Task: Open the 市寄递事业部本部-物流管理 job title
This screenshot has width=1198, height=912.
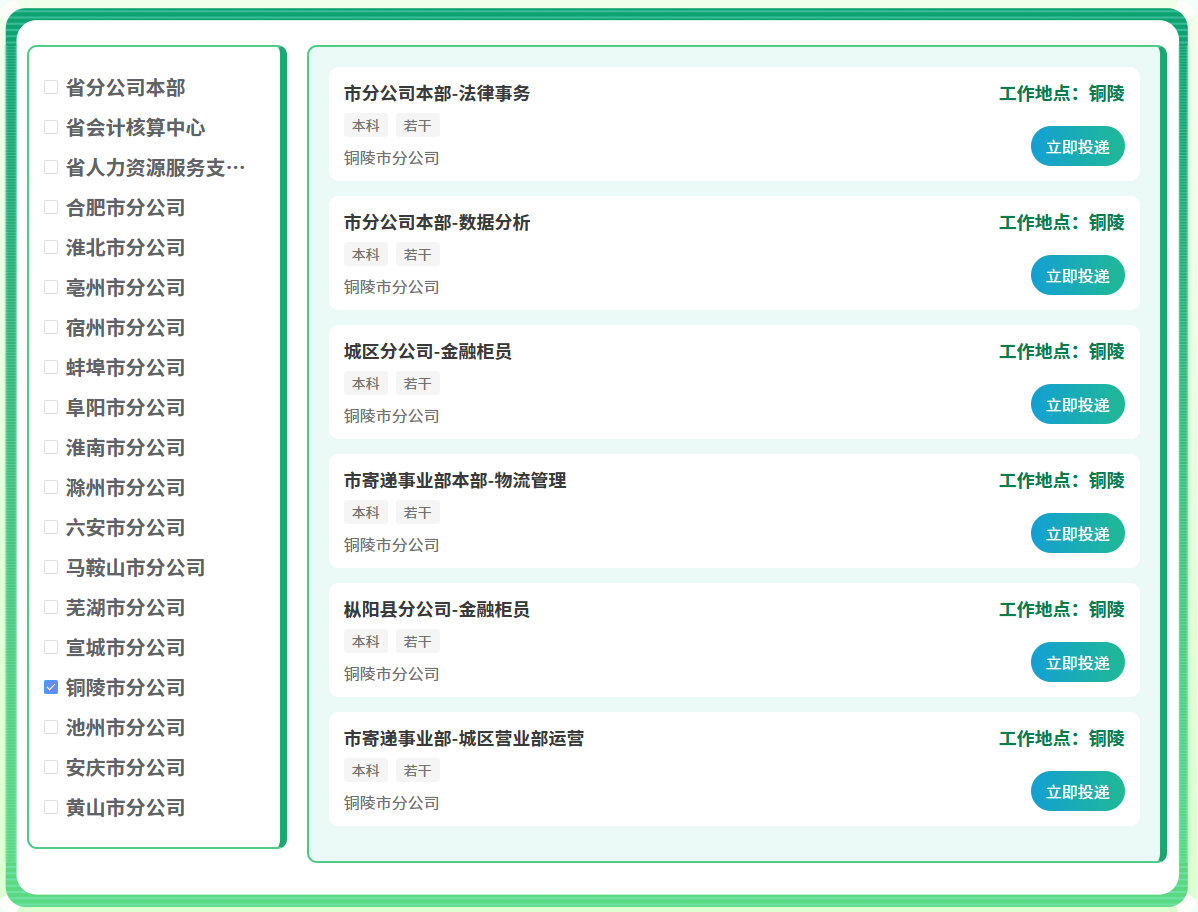Action: (x=455, y=481)
